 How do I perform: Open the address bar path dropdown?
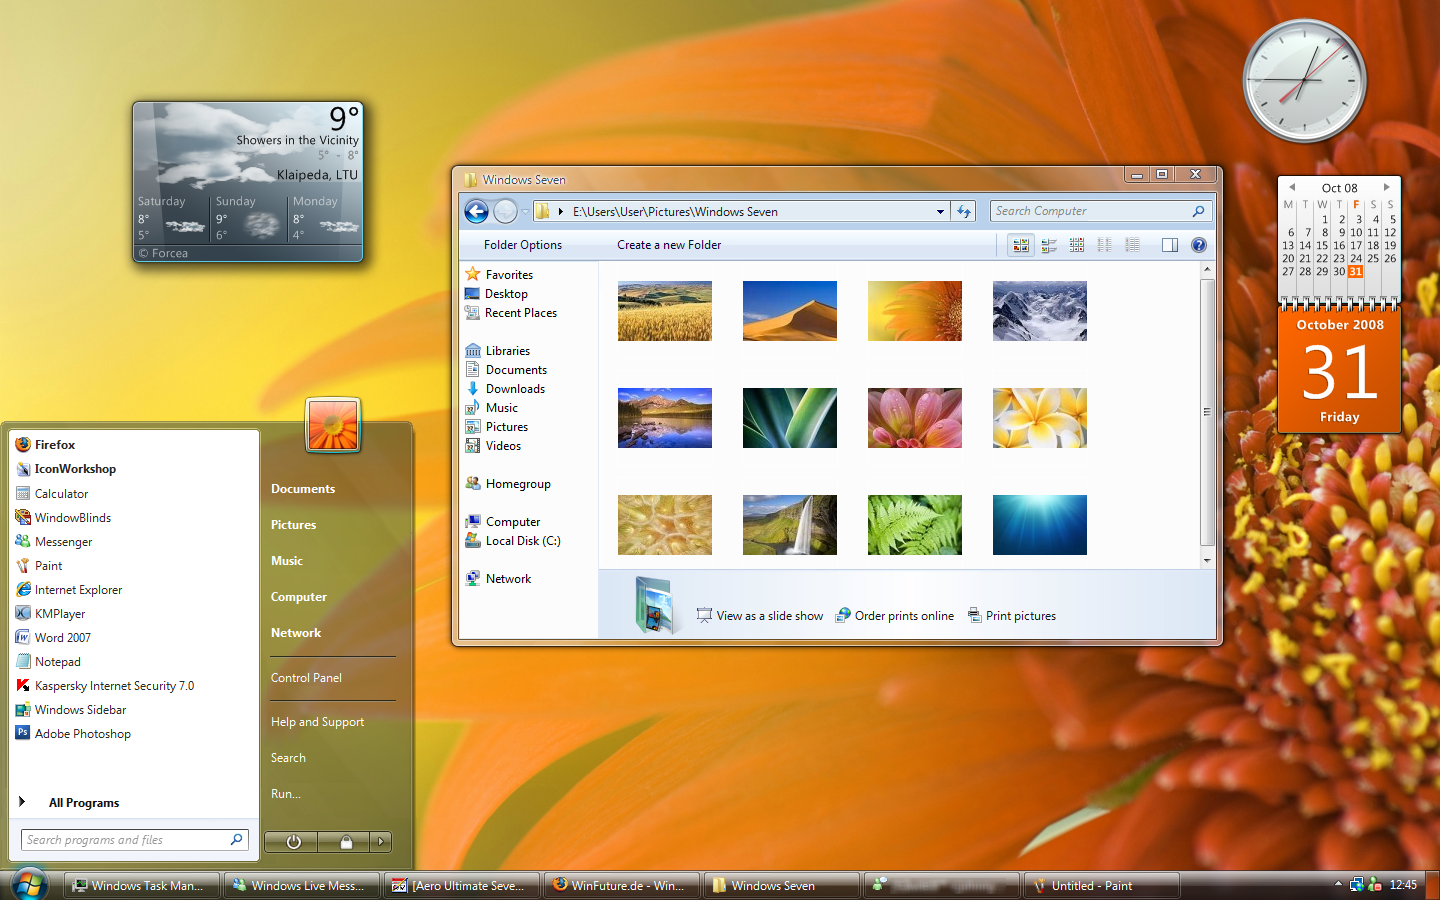pyautogui.click(x=940, y=212)
